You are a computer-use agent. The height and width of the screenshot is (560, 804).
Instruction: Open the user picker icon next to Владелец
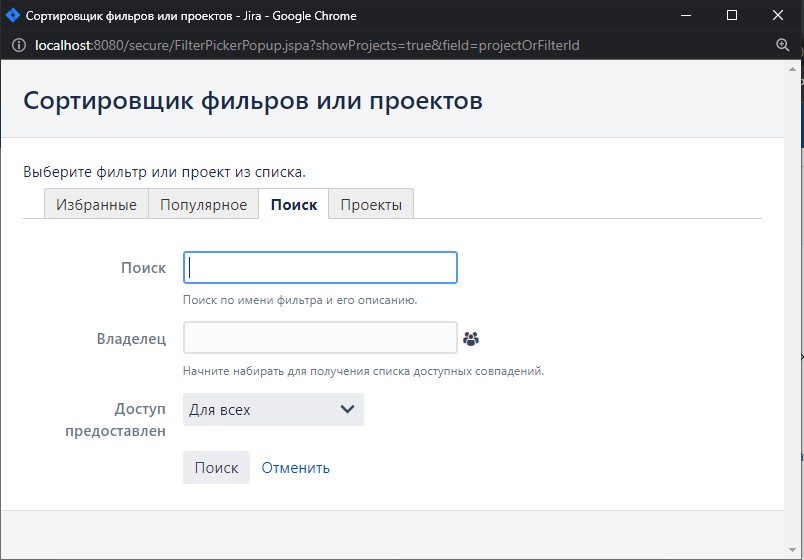(471, 338)
